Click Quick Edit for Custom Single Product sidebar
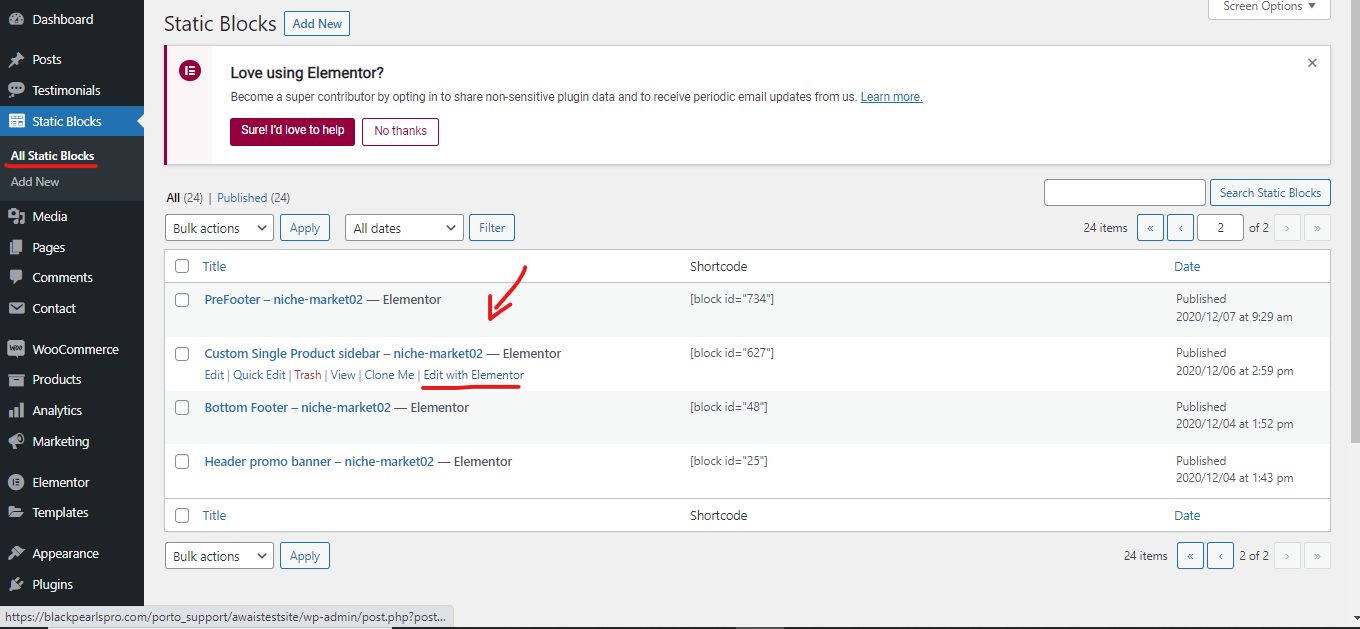1360x629 pixels. [259, 375]
